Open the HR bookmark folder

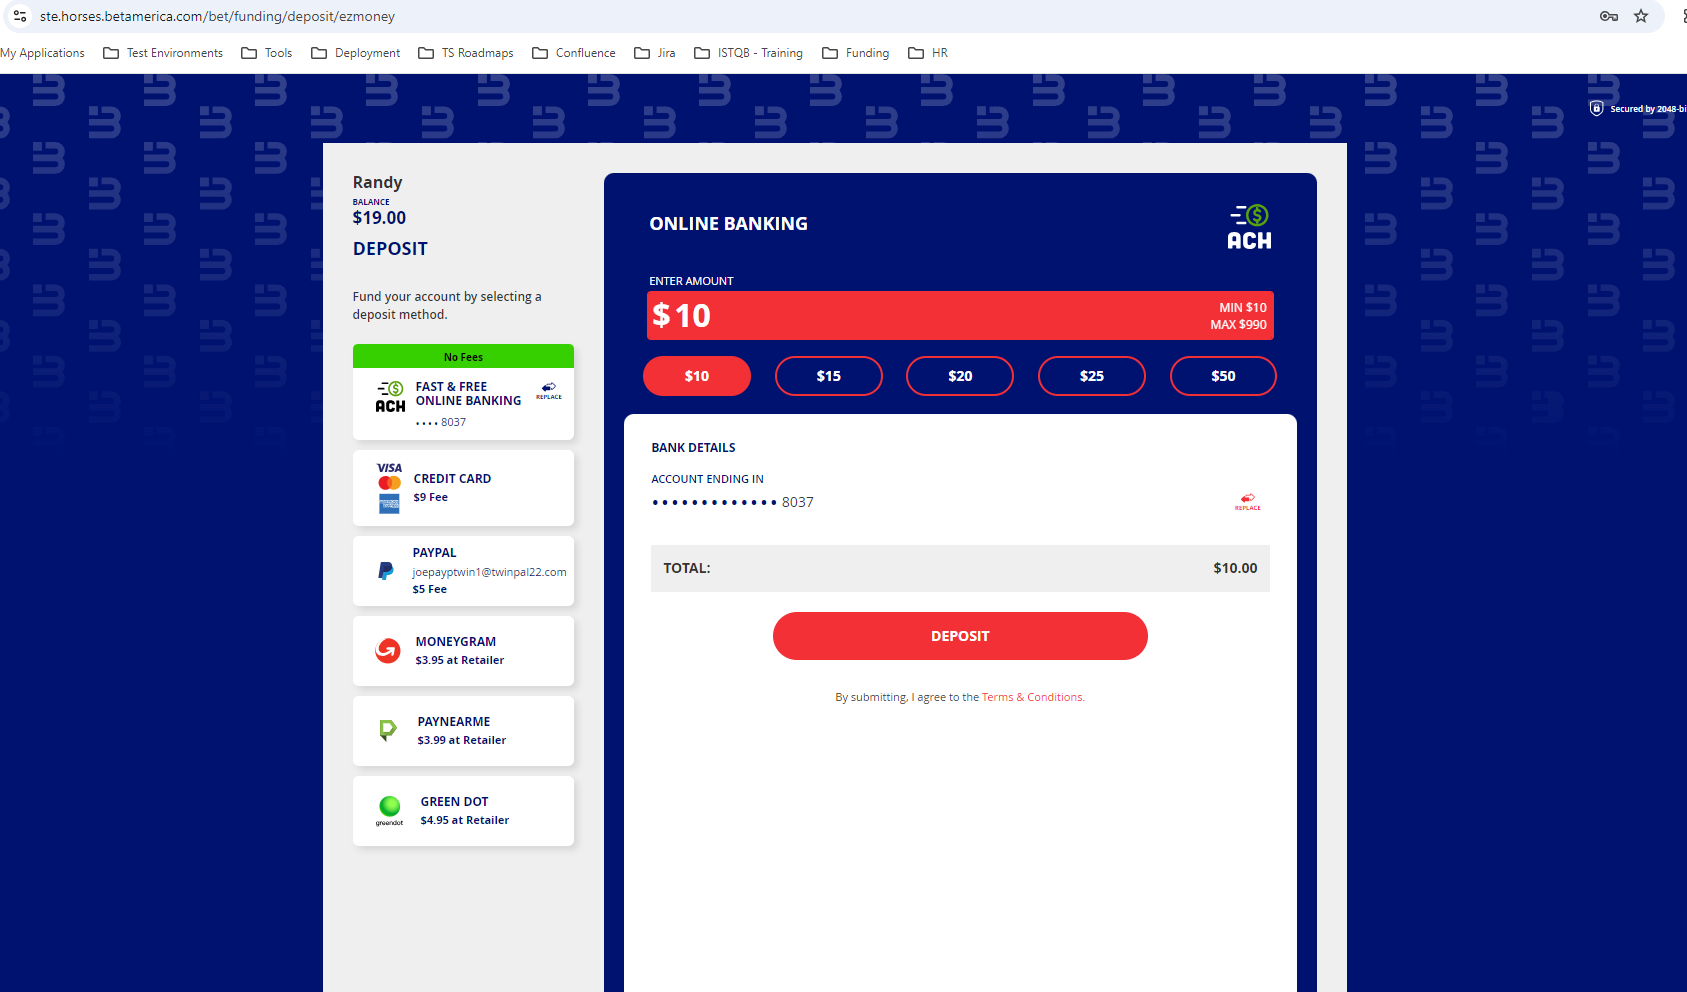(928, 53)
